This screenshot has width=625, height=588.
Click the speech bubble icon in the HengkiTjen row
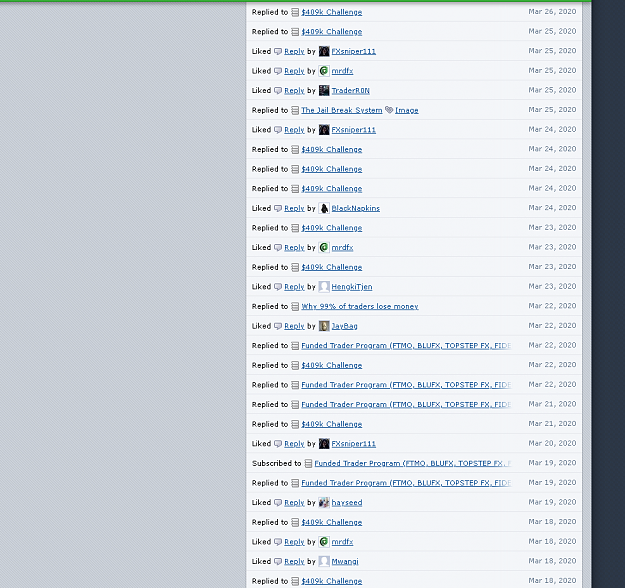278,287
